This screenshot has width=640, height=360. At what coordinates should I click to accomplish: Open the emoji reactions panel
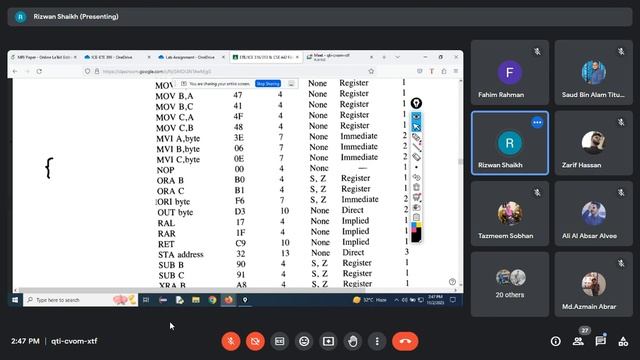[x=304, y=341]
